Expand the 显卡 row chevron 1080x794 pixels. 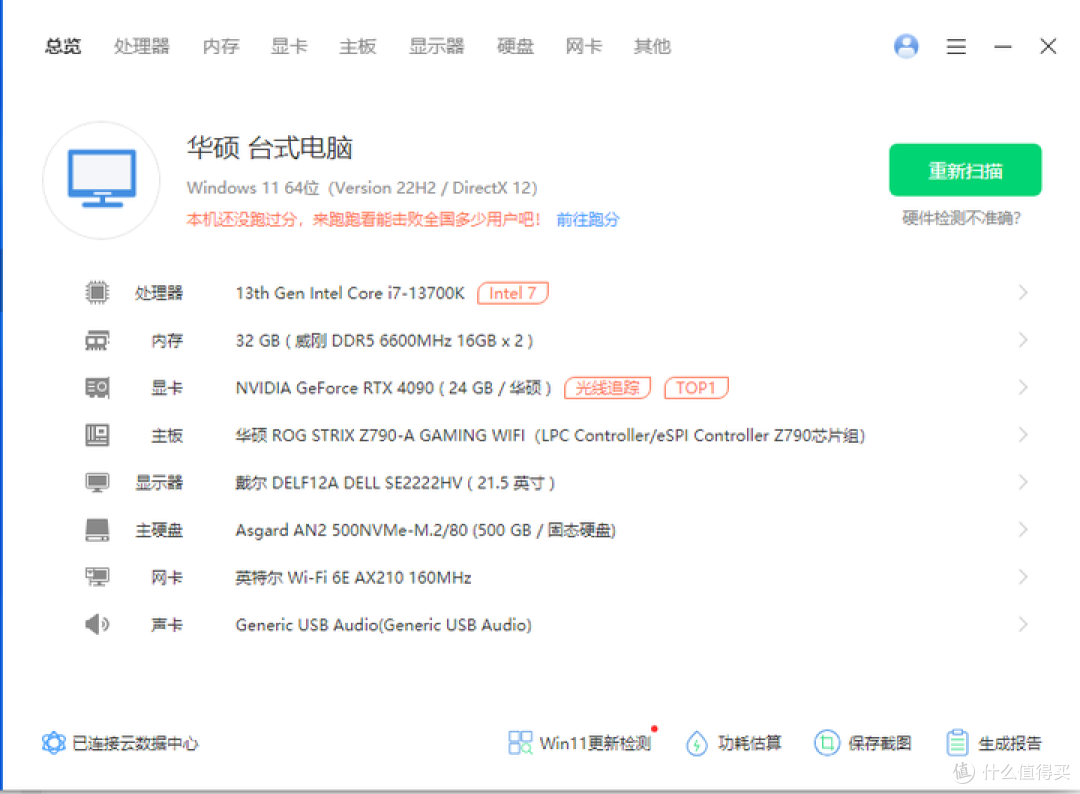(1024, 388)
